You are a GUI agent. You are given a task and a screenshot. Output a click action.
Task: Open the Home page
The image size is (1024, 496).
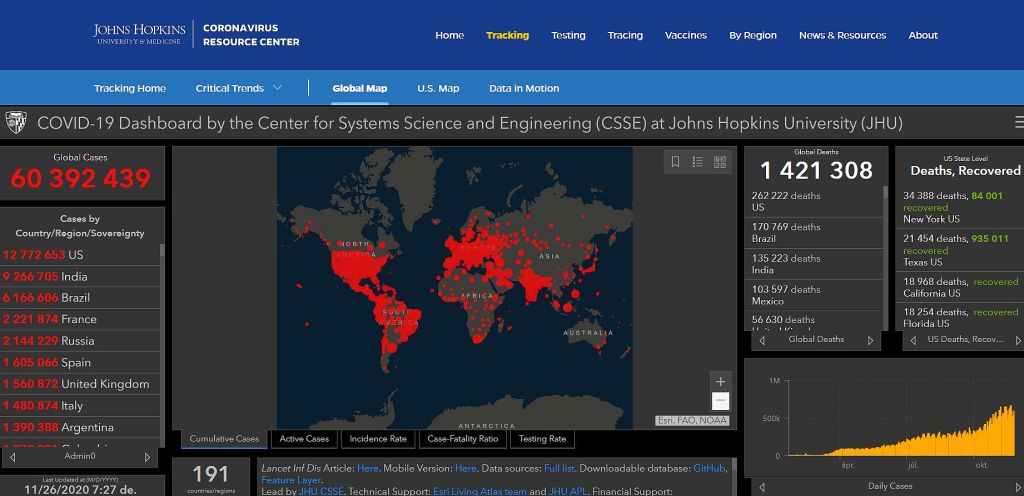pos(449,35)
